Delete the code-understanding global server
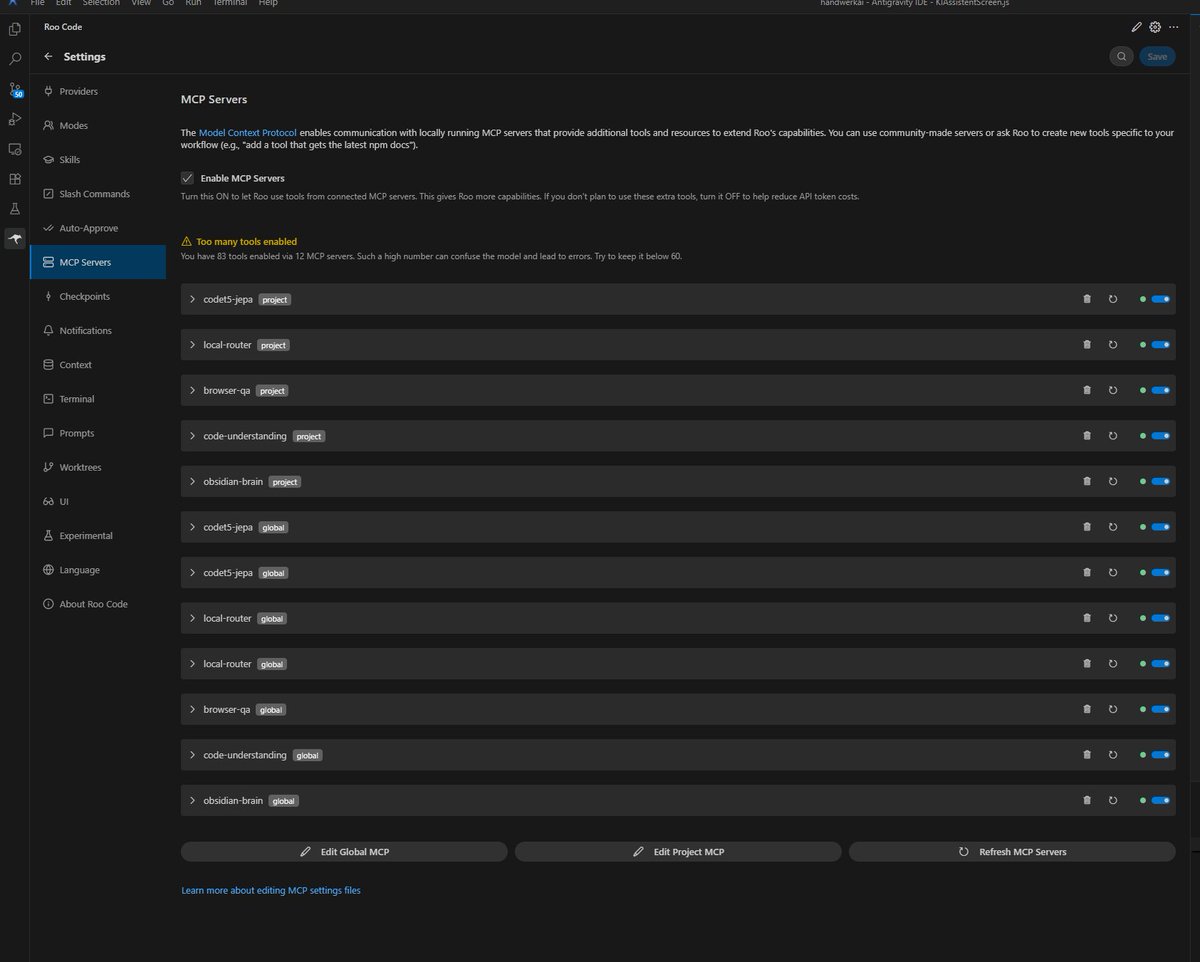 [x=1087, y=755]
